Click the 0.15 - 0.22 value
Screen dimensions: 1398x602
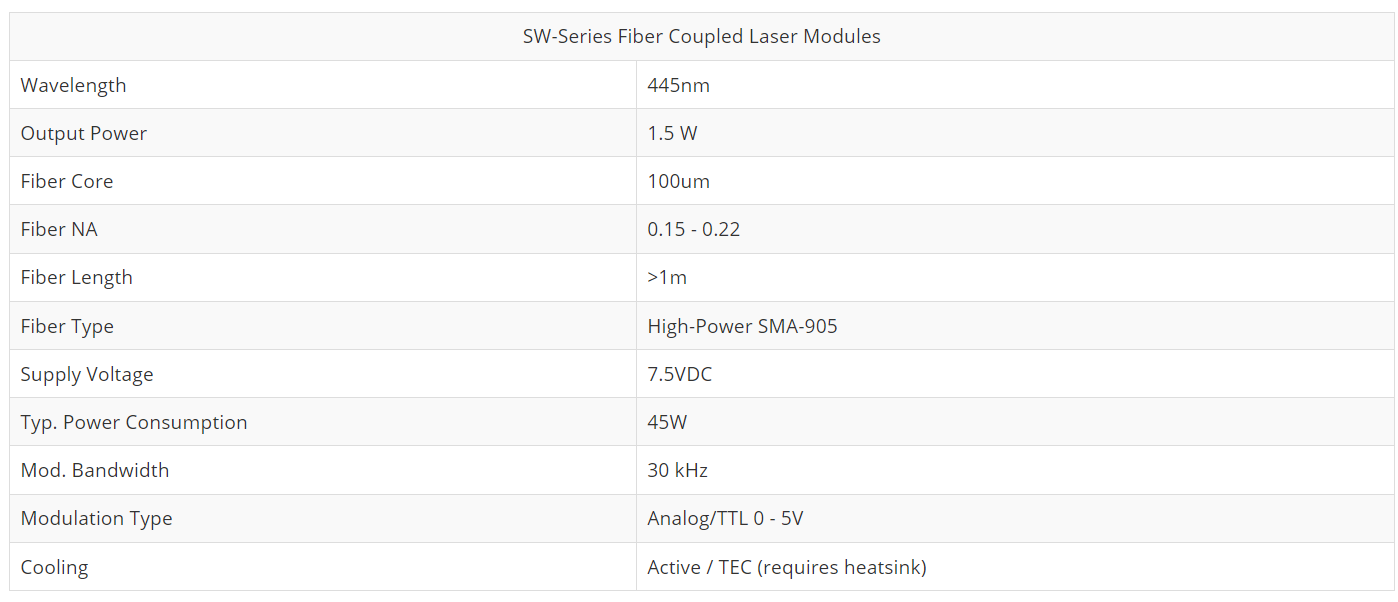693,229
